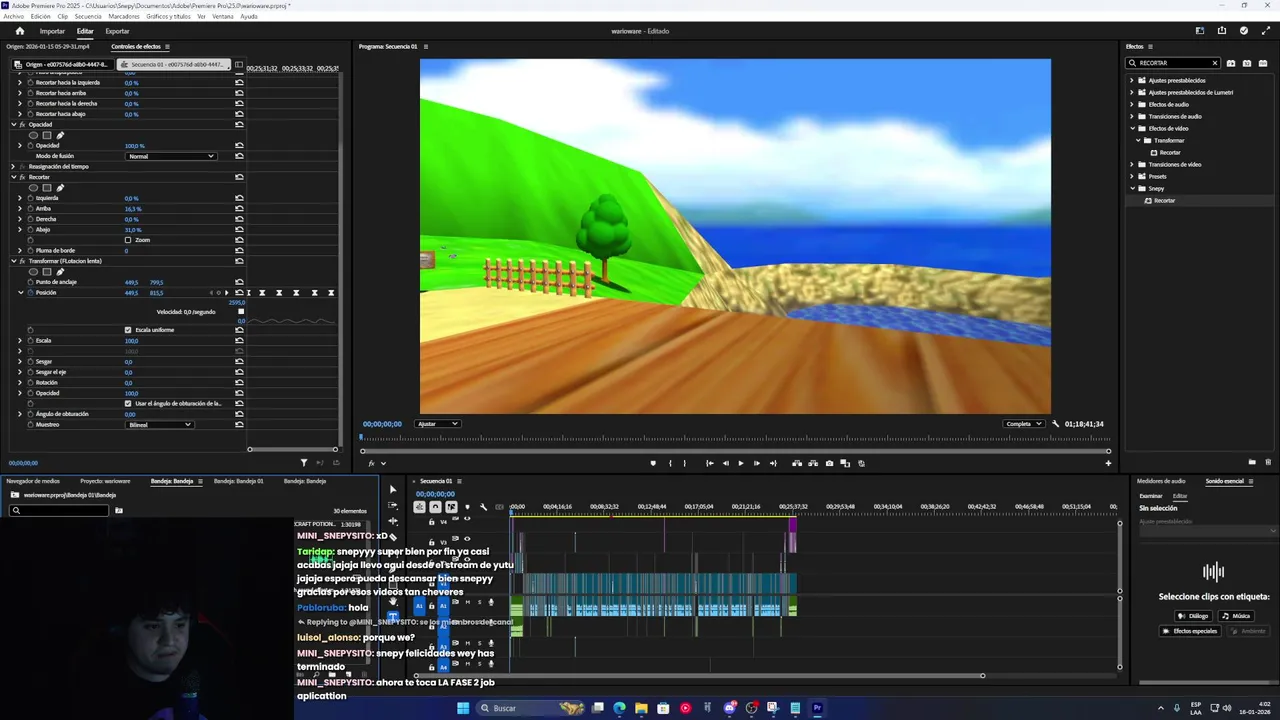1280x720 pixels.
Task: Toggle fx on the Transformar effect
Action: (x=22, y=261)
